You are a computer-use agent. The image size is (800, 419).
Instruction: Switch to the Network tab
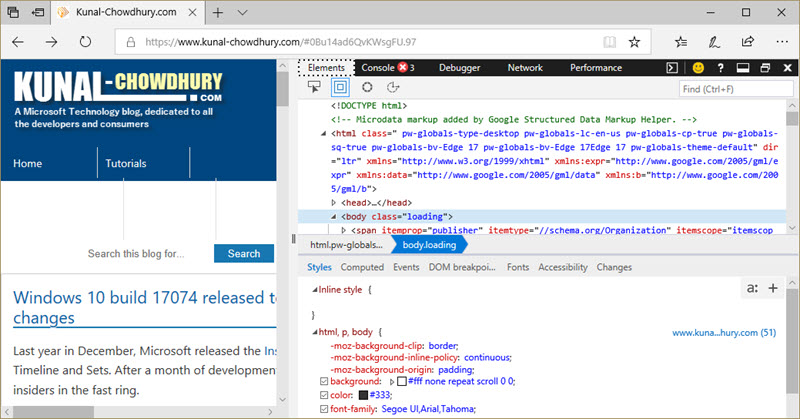point(525,67)
